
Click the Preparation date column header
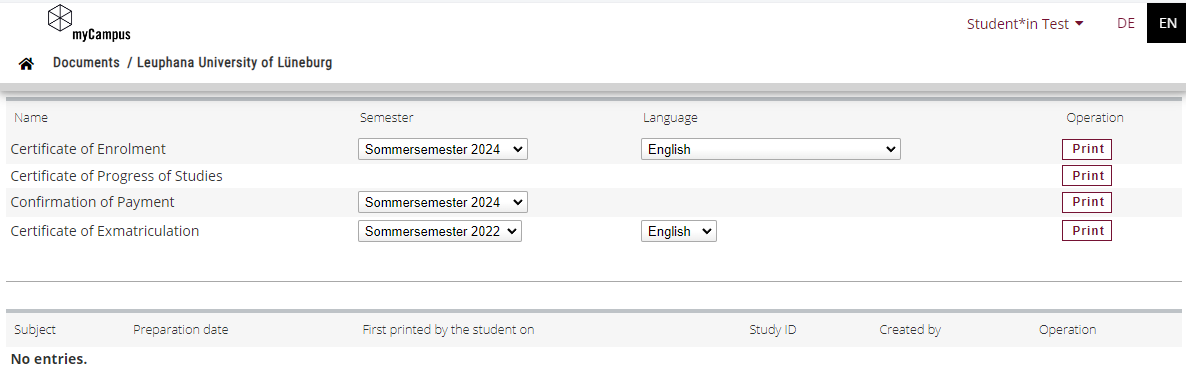[181, 330]
